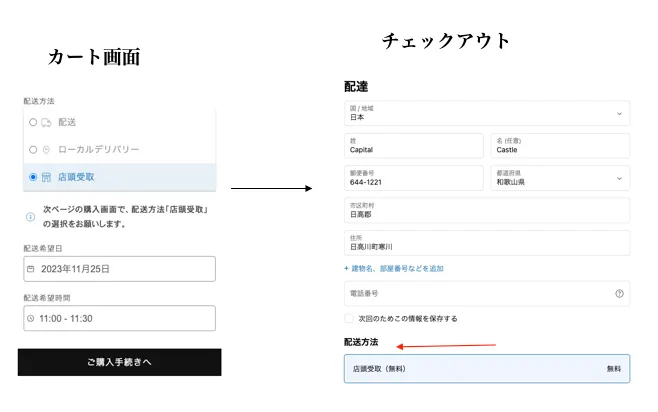Click the delivery truck icon beside 配送
Viewport: 658px width, 412px height.
tap(46, 122)
